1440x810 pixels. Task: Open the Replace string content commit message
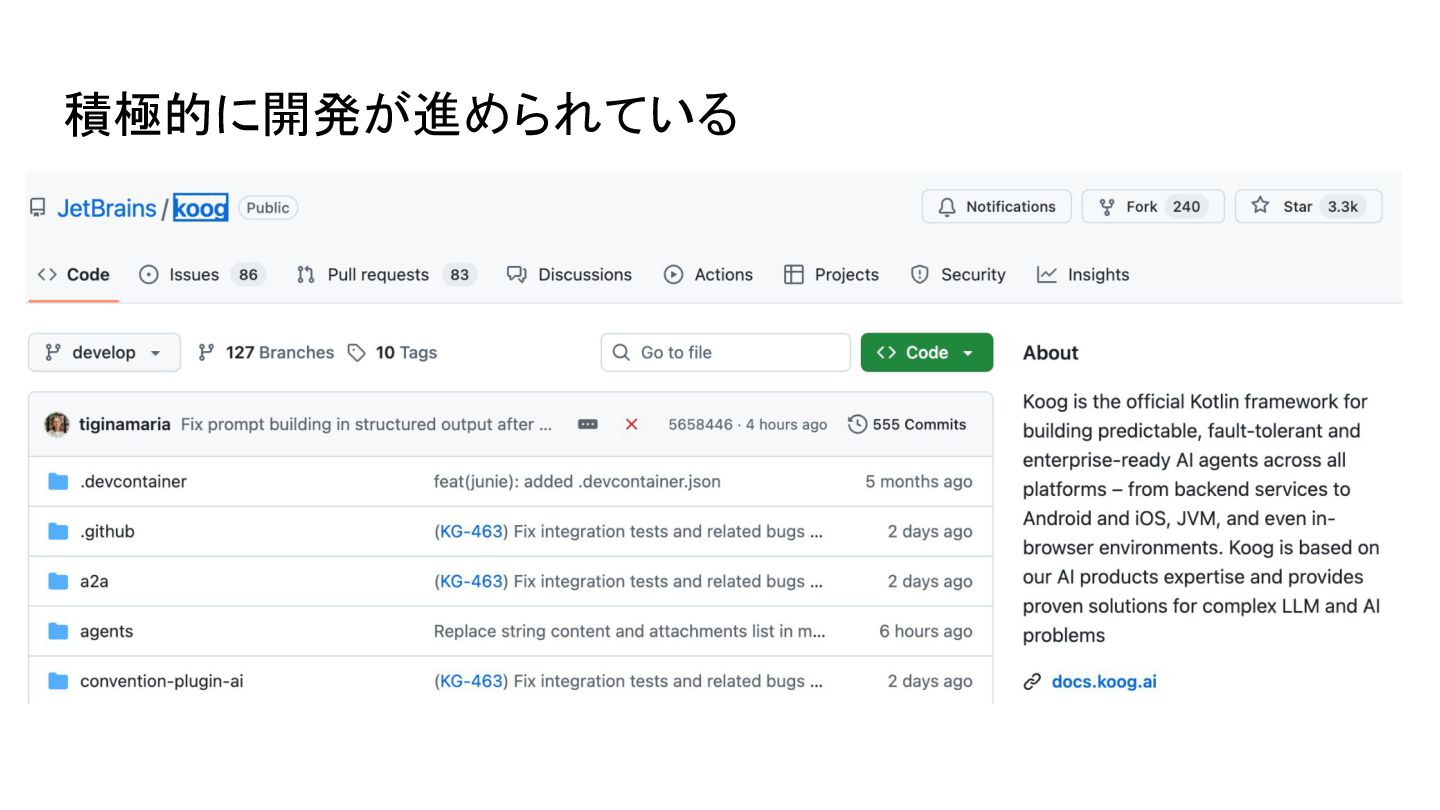pyautogui.click(x=630, y=631)
